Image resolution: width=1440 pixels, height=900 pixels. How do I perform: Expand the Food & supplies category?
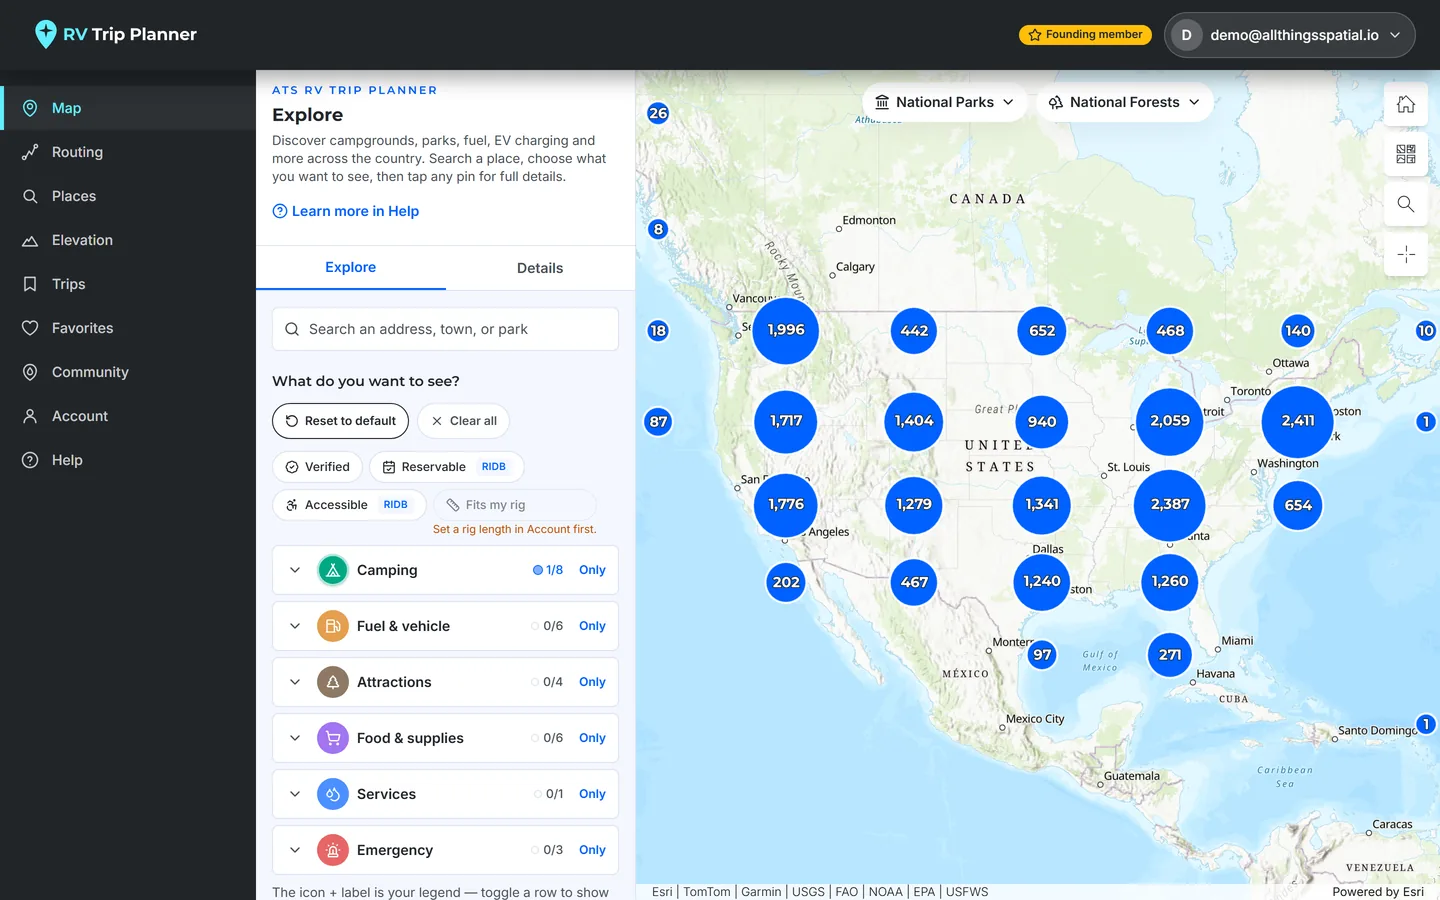click(x=295, y=738)
